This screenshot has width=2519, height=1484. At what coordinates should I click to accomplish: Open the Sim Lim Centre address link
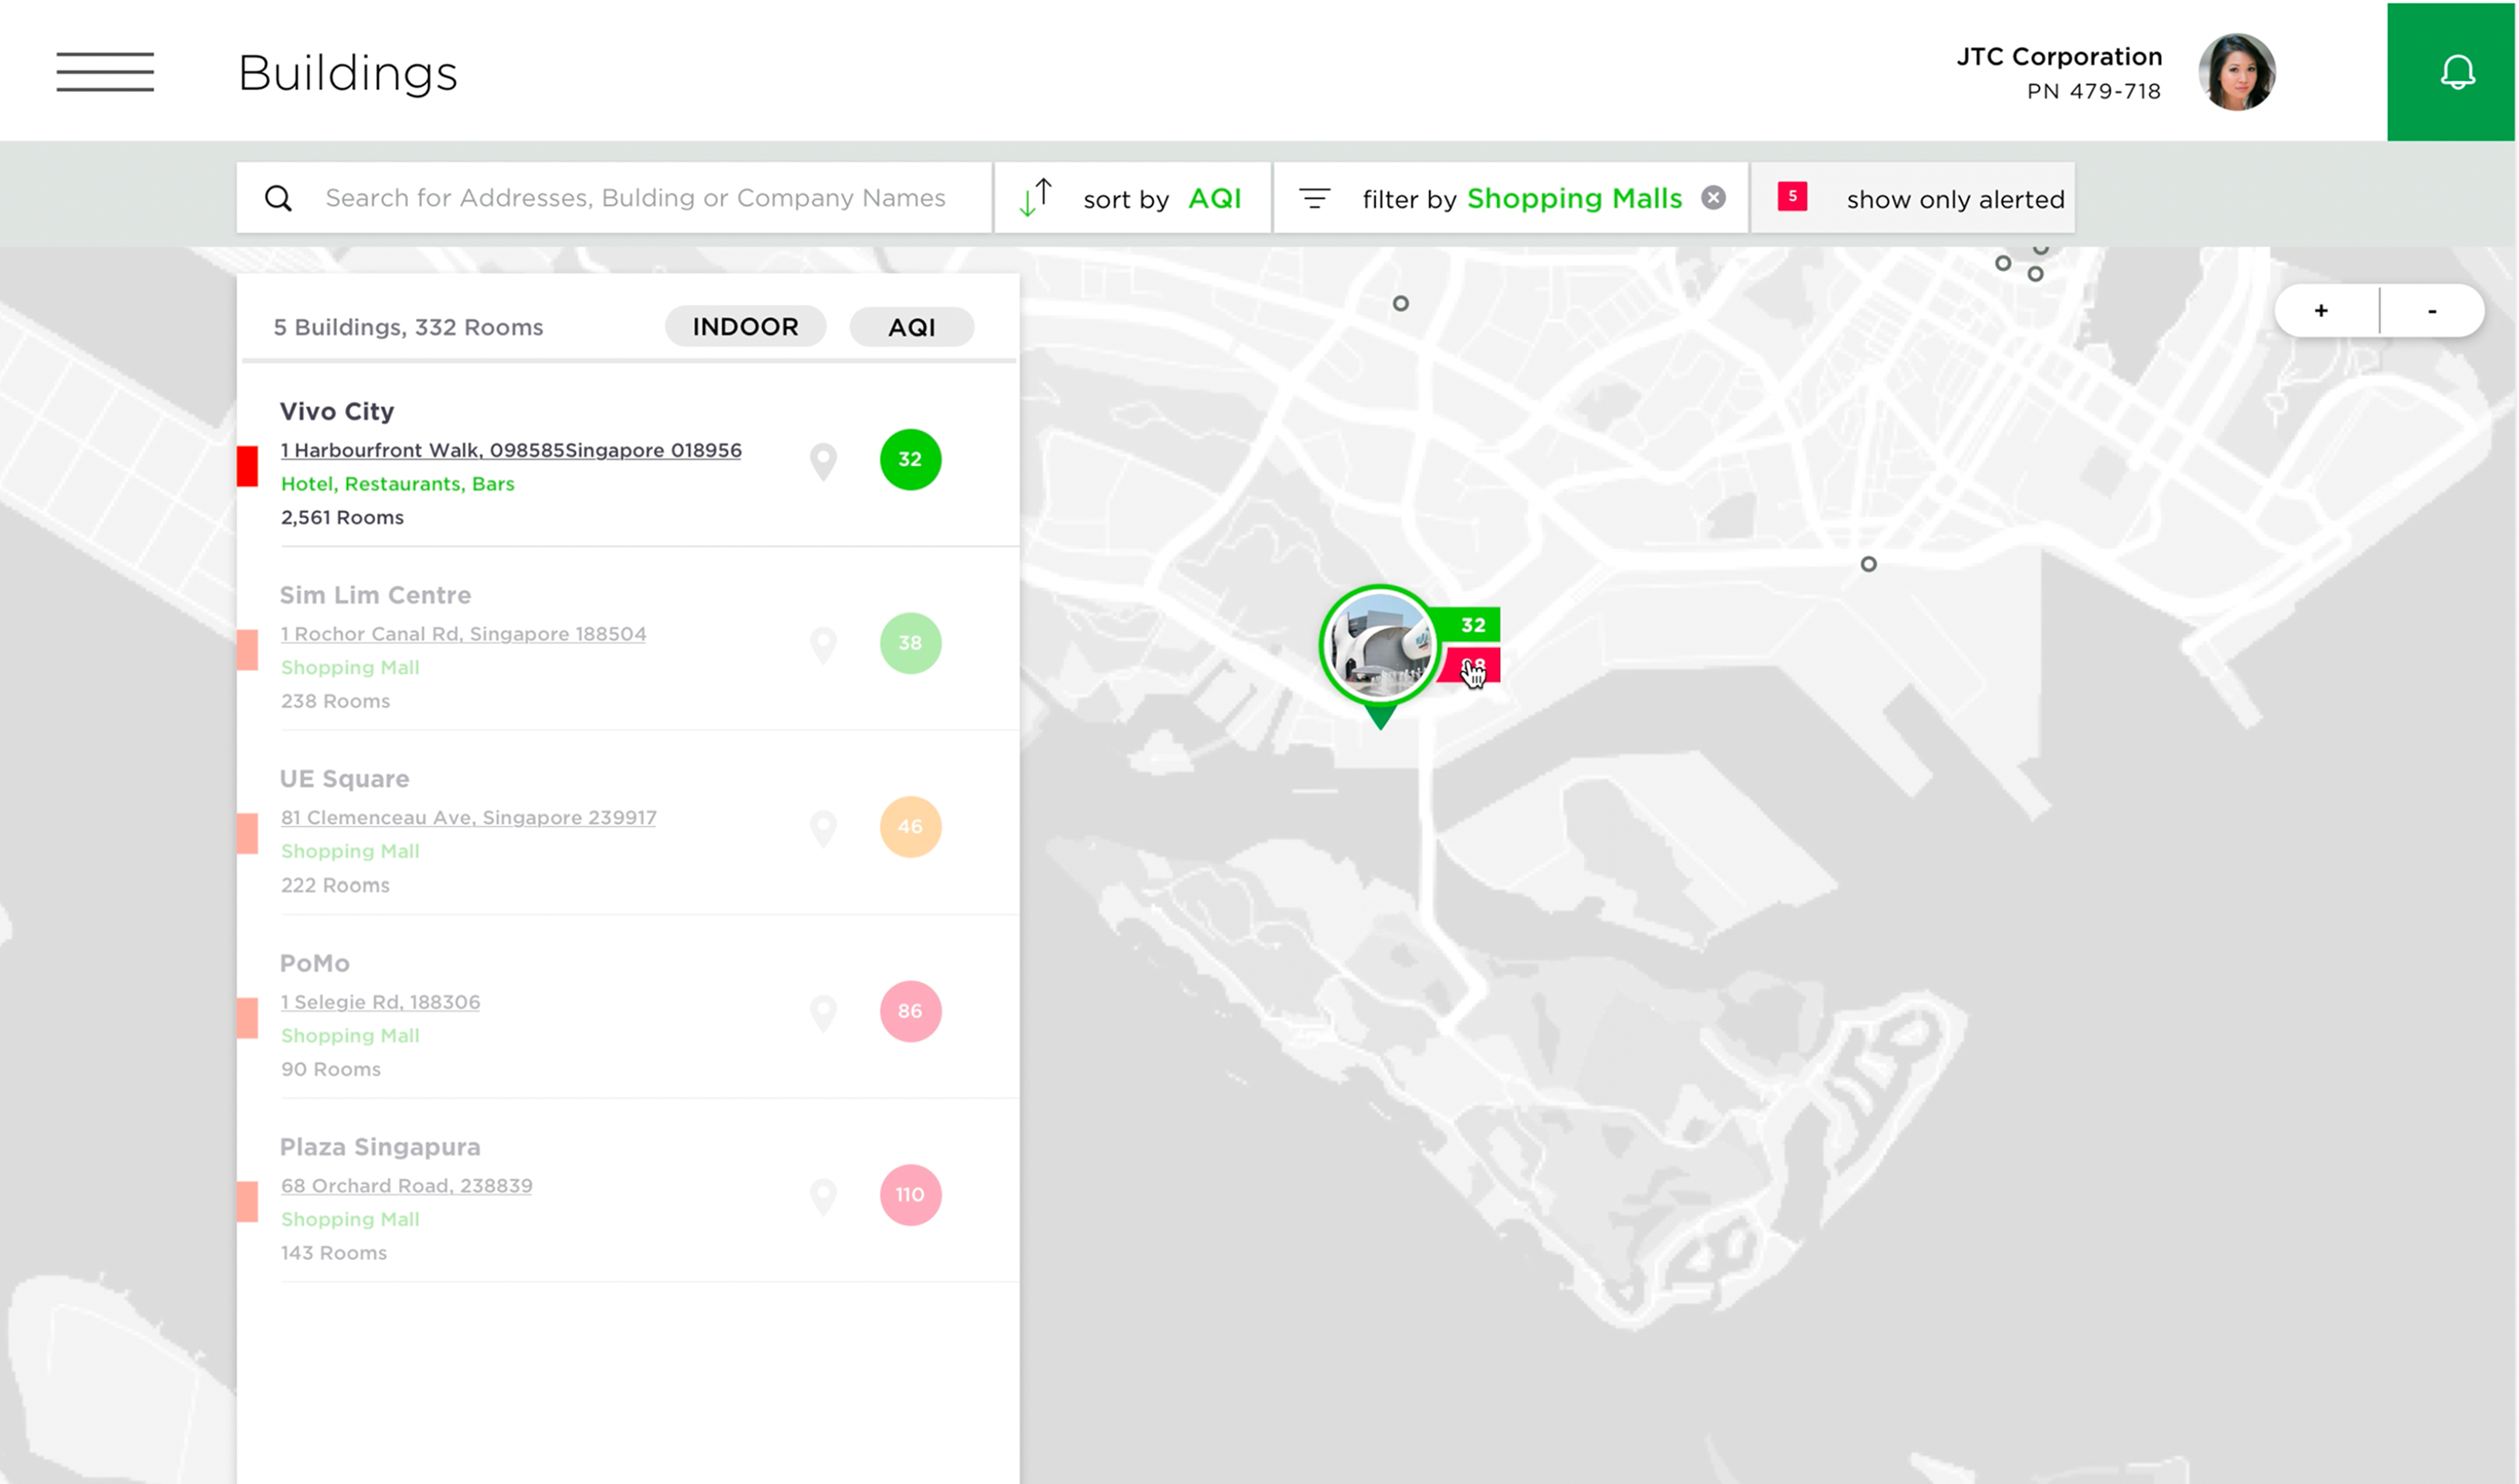463,633
